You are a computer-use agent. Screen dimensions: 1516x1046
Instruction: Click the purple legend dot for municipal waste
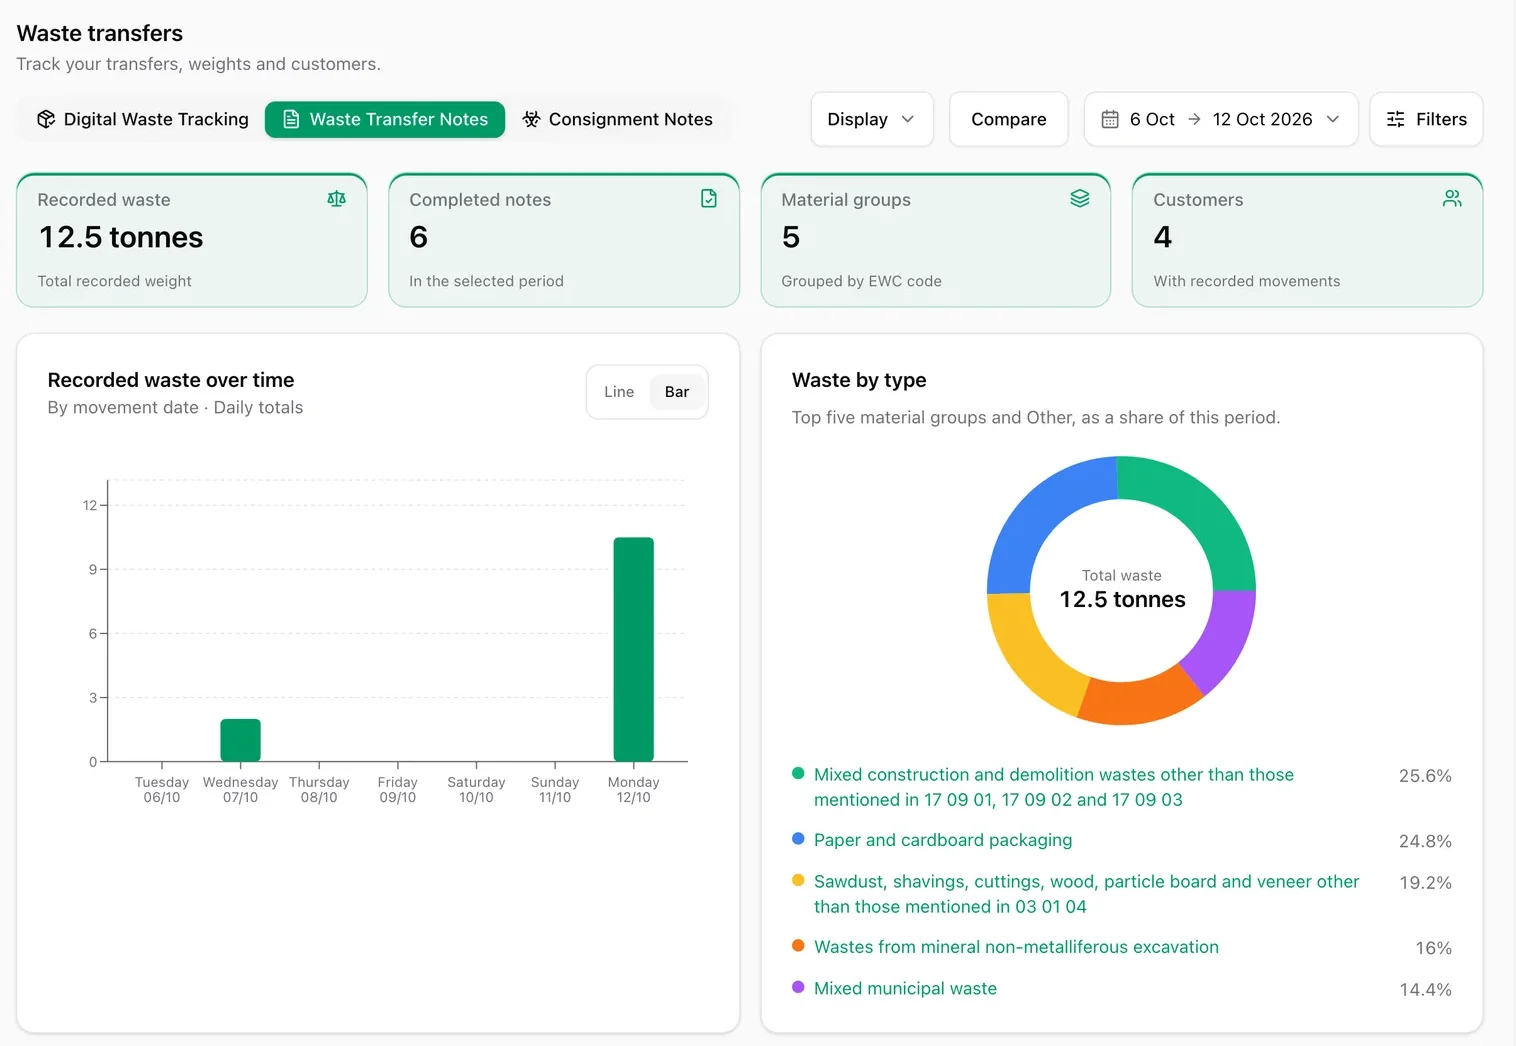(x=798, y=986)
